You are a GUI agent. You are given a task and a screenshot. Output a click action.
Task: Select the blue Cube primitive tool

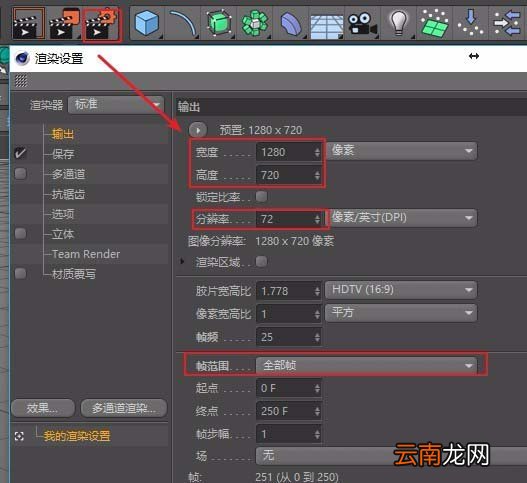tap(147, 24)
